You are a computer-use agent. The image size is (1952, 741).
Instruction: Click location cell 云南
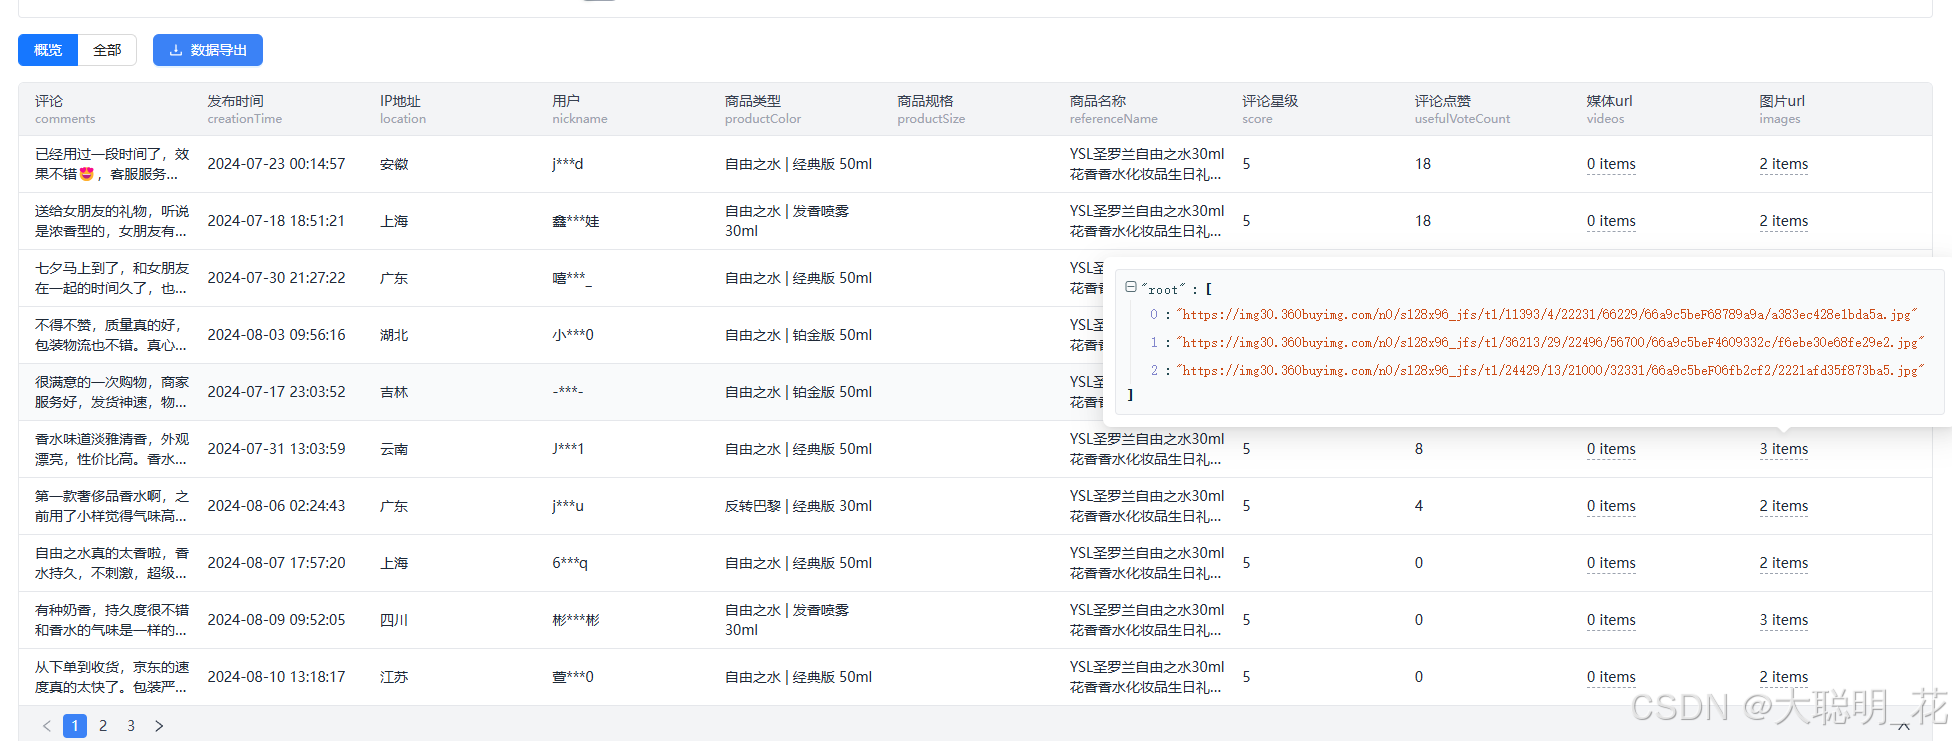pyautogui.click(x=394, y=449)
